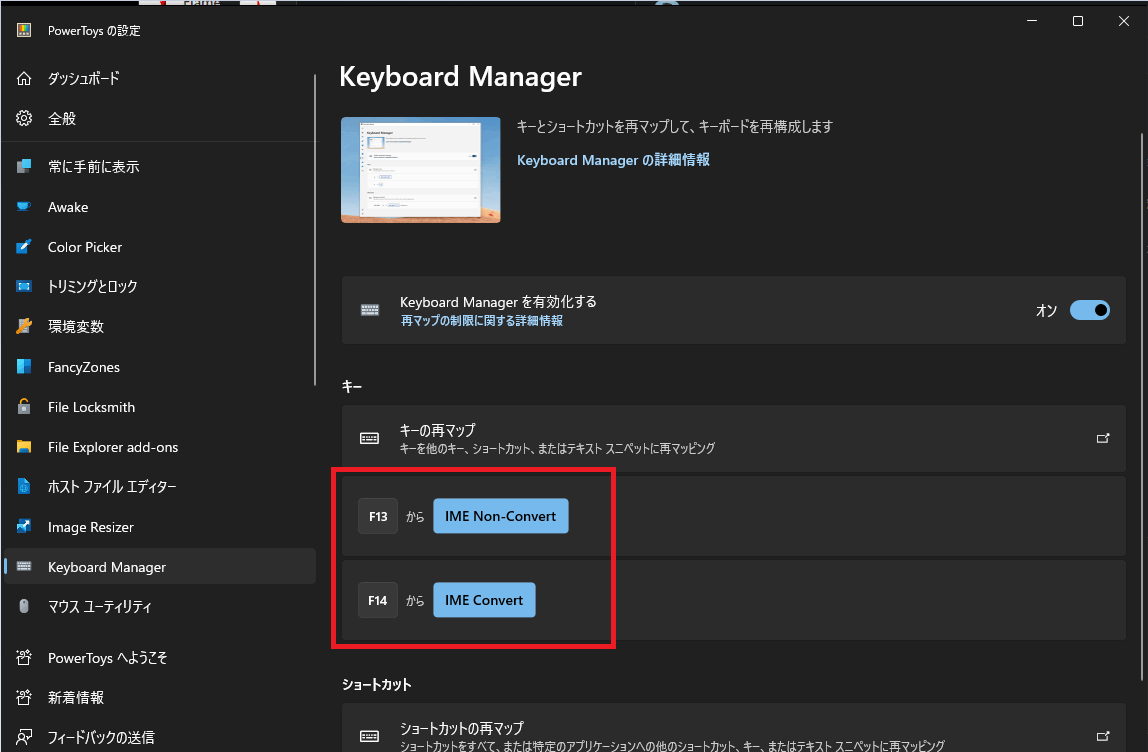Select the マウス ユーティリティ mouse icon

click(24, 606)
